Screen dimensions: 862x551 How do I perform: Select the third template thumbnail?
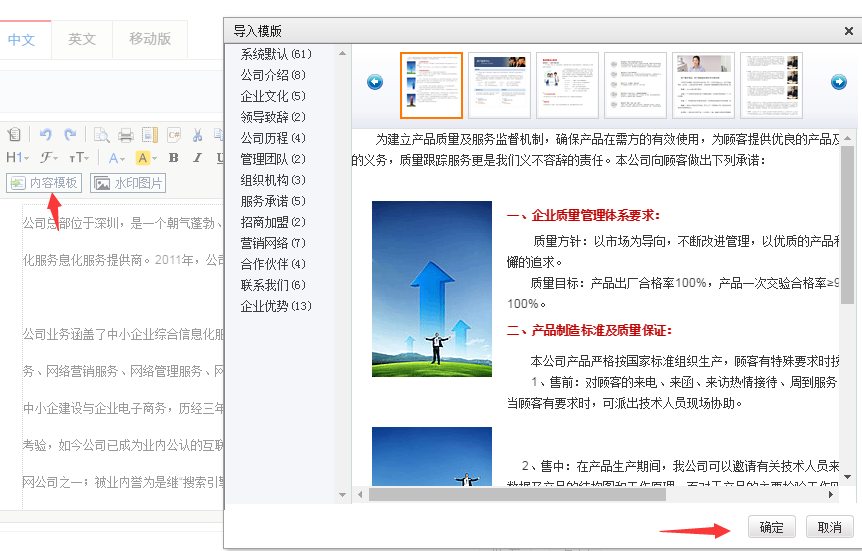pos(567,85)
